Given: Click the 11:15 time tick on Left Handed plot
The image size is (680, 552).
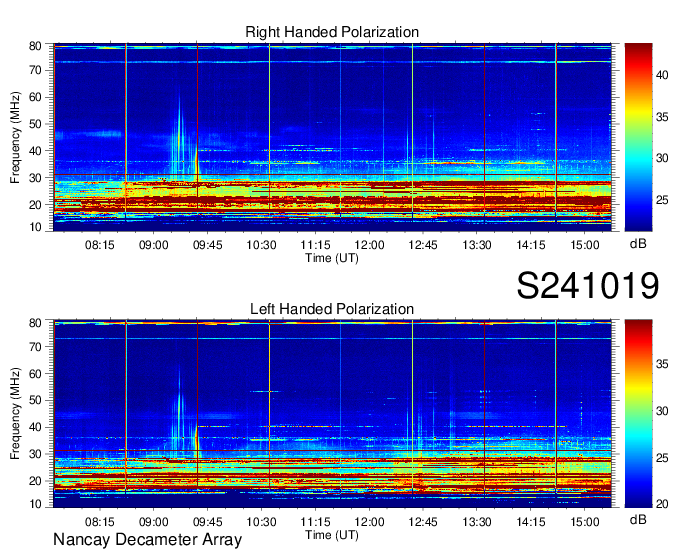Looking at the screenshot, I should [x=315, y=522].
